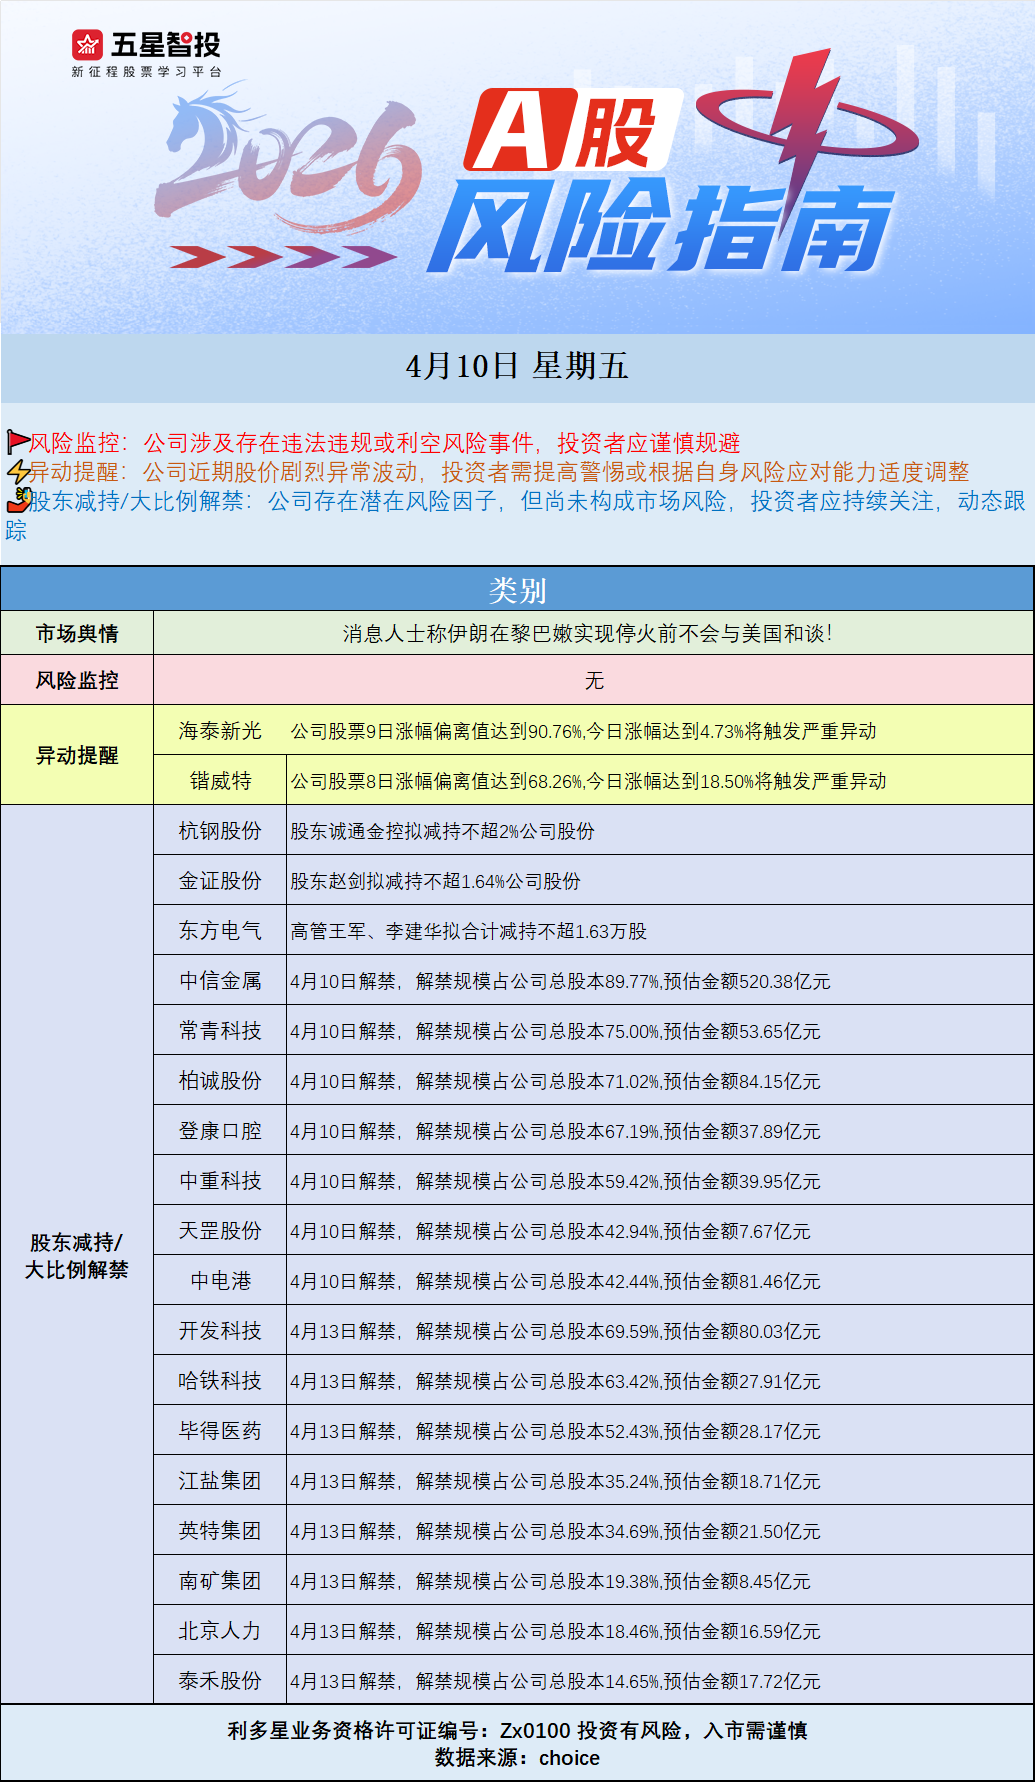Click the orange 异动提醒 legend explanation line
The width and height of the screenshot is (1036, 1783).
pos(499,471)
